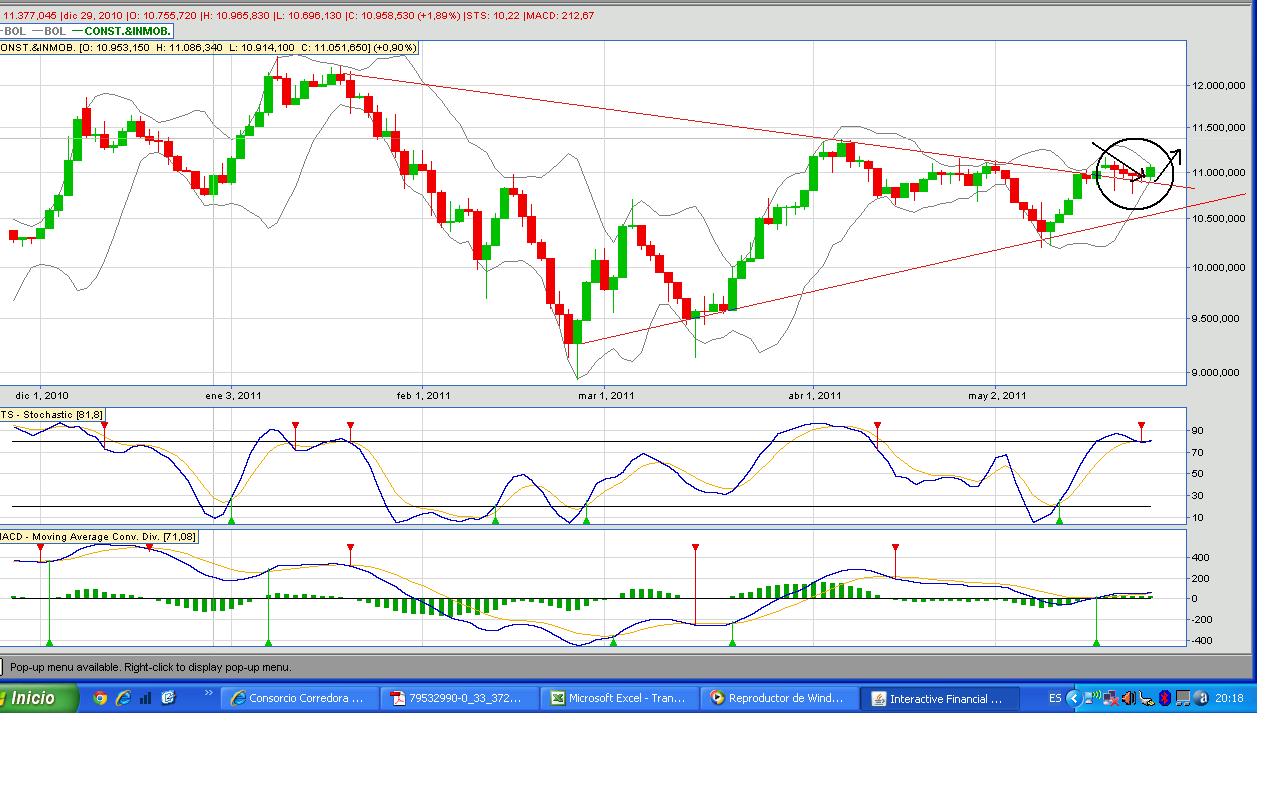The width and height of the screenshot is (1280, 800).
Task: Click the last green MACD buy marker
Action: [1096, 642]
